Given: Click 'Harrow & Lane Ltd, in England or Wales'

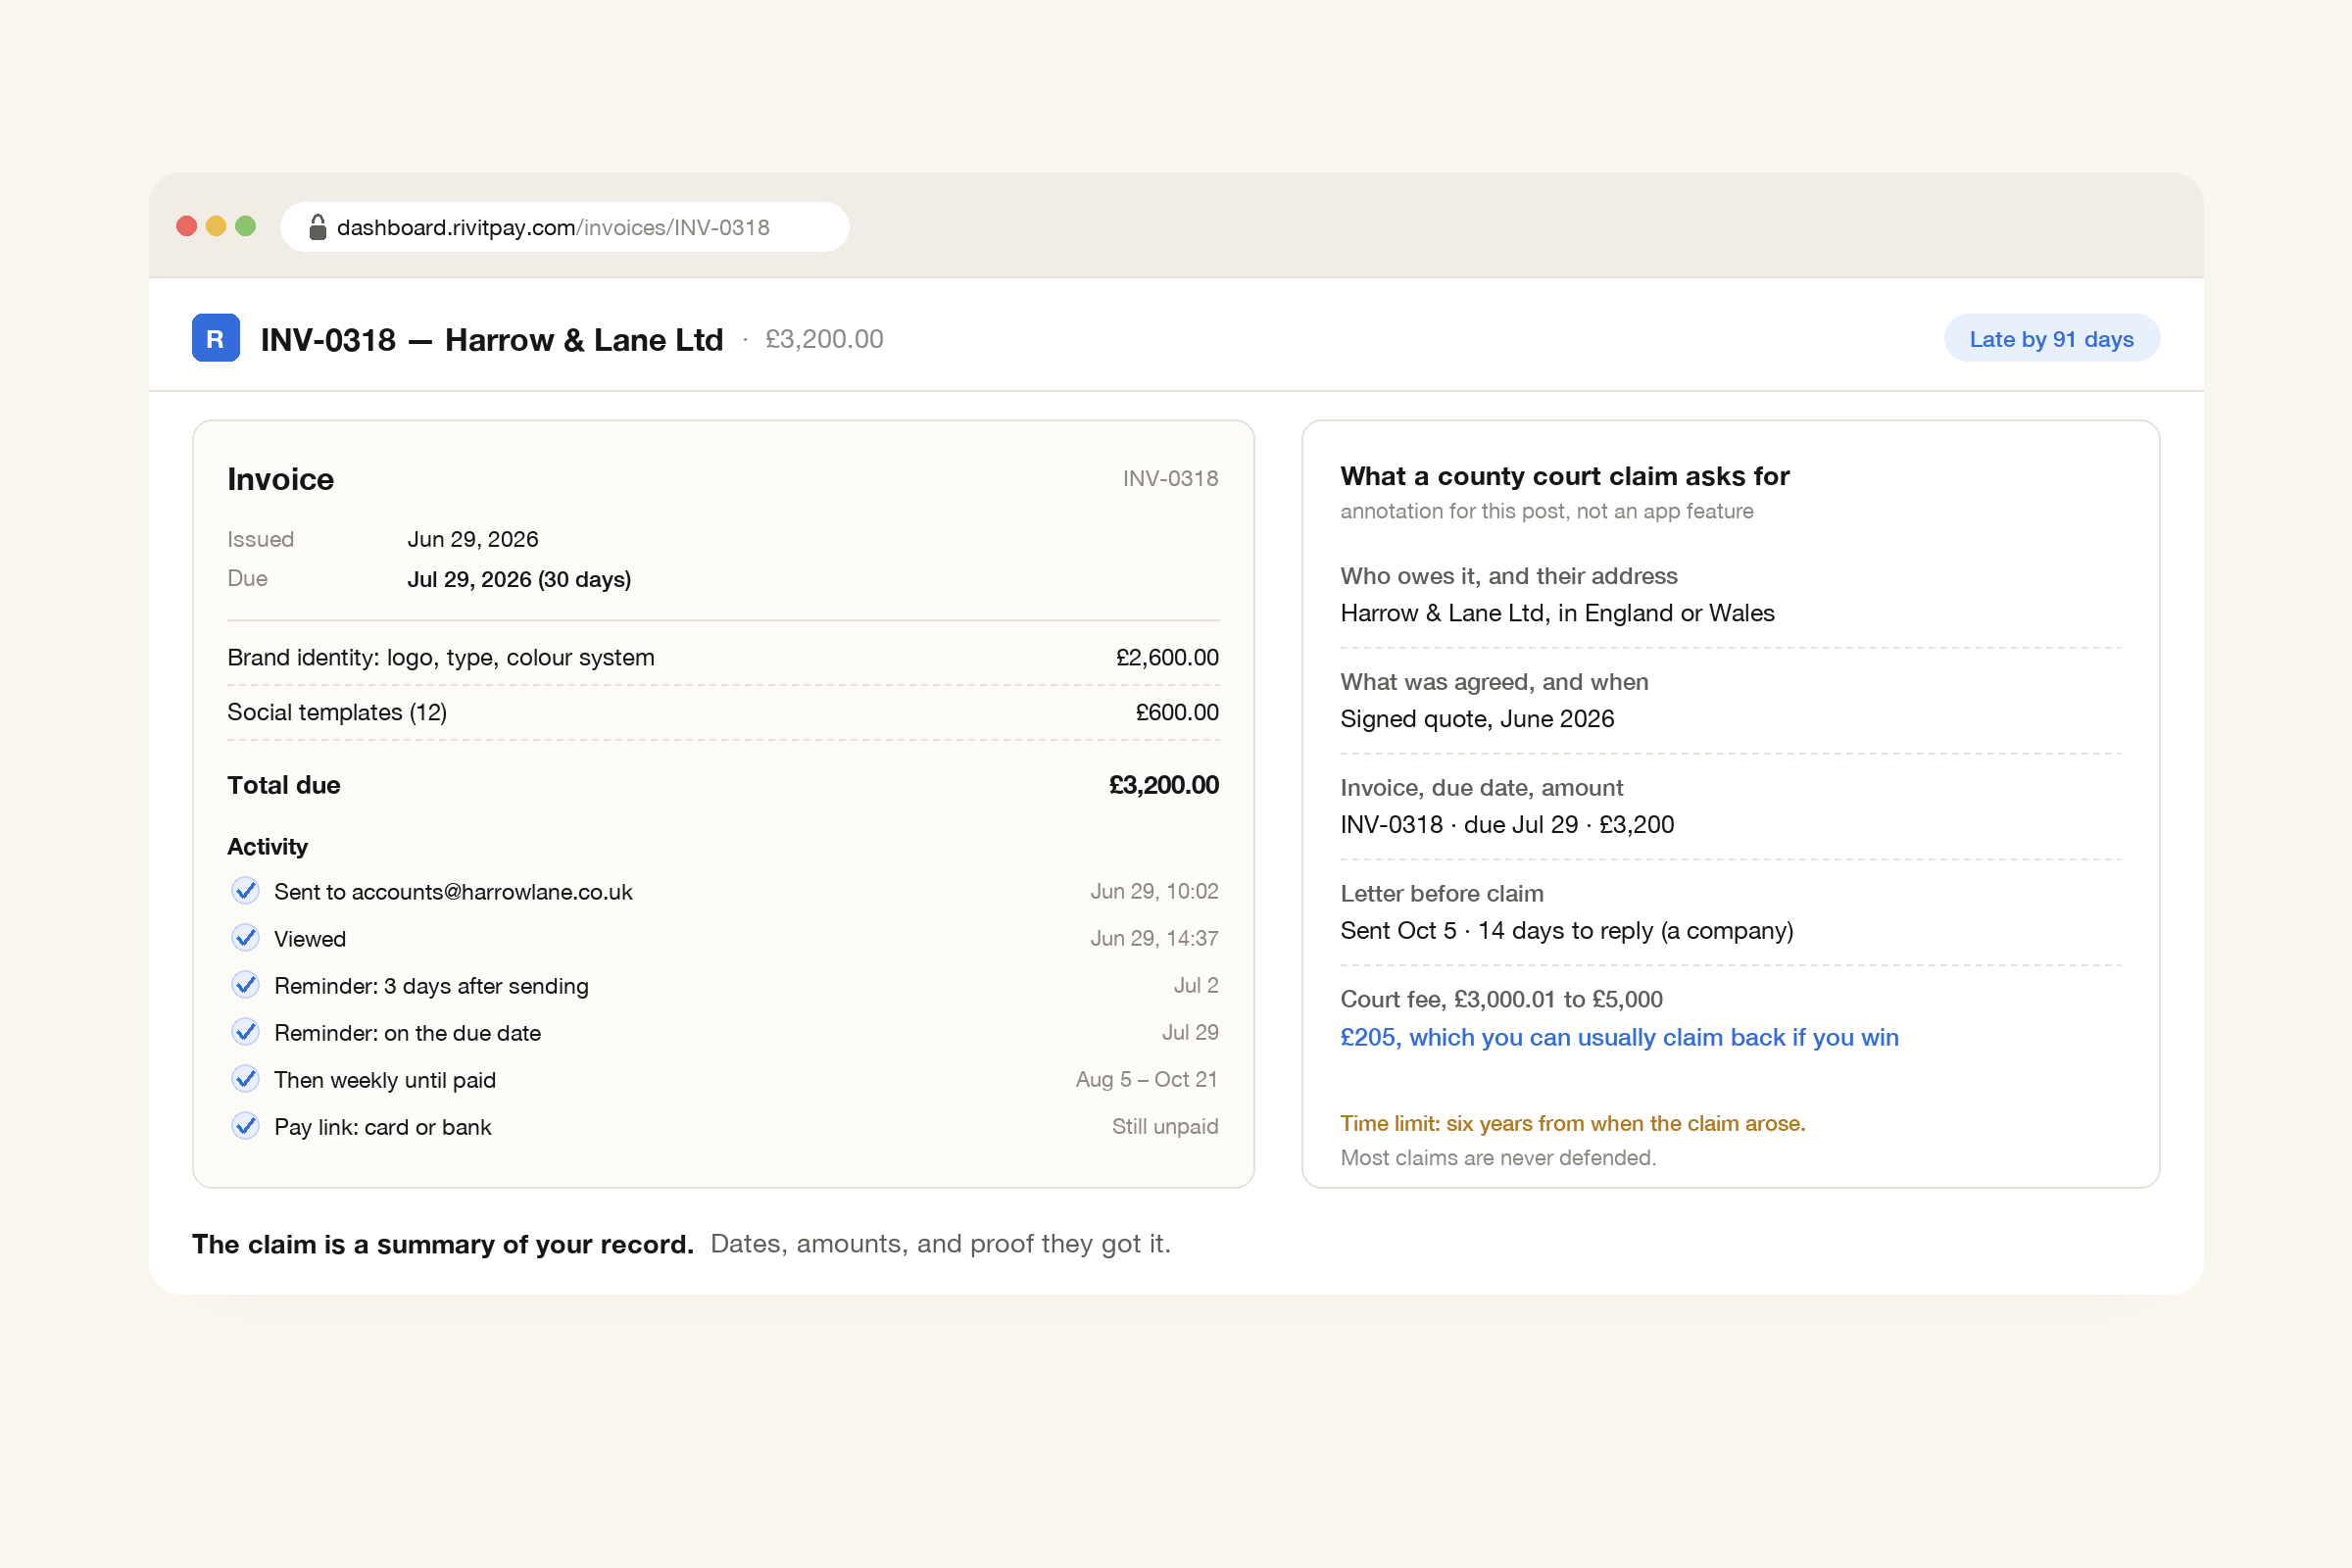Looking at the screenshot, I should click(1557, 613).
